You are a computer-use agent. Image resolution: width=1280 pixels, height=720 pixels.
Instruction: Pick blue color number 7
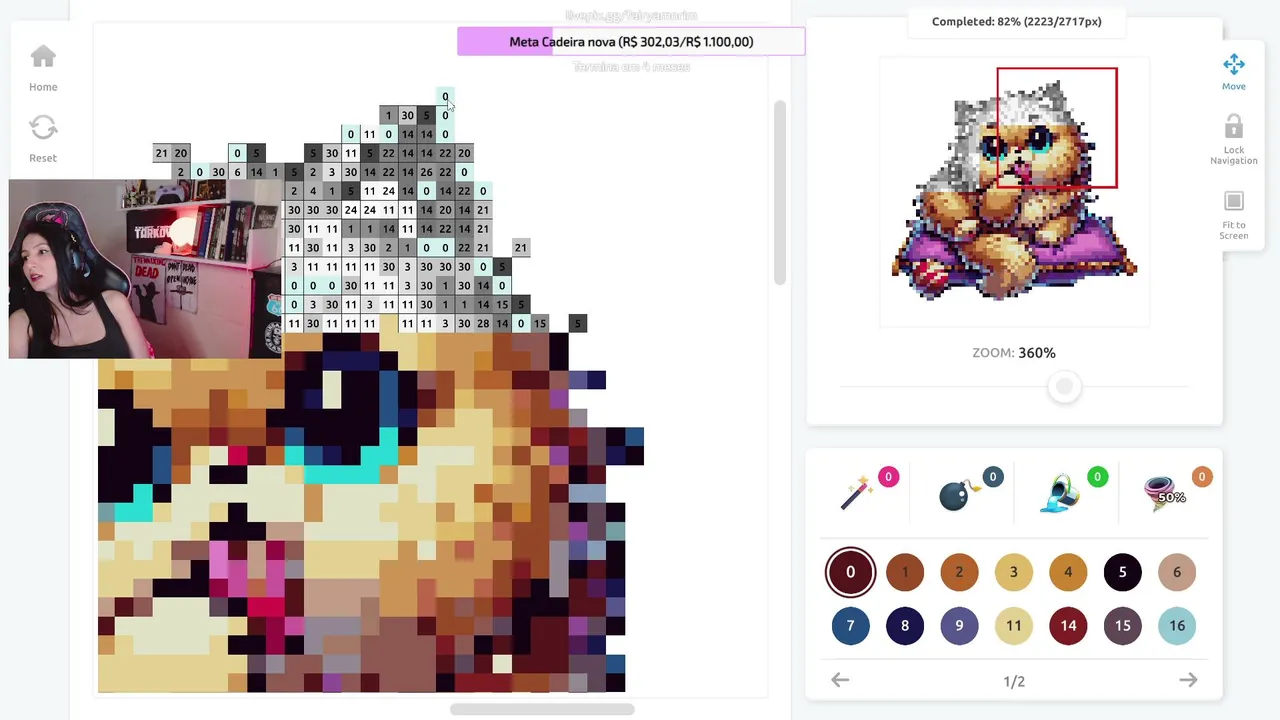[850, 626]
